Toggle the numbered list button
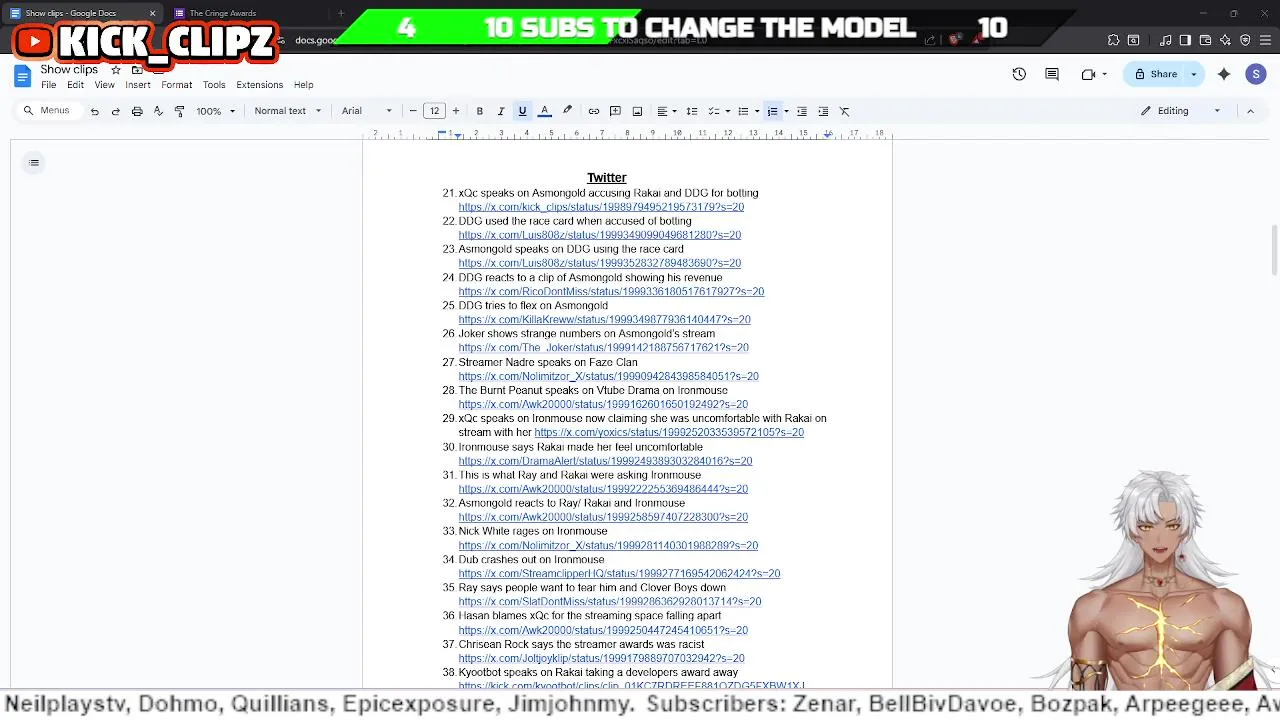1280x720 pixels. pos(772,111)
